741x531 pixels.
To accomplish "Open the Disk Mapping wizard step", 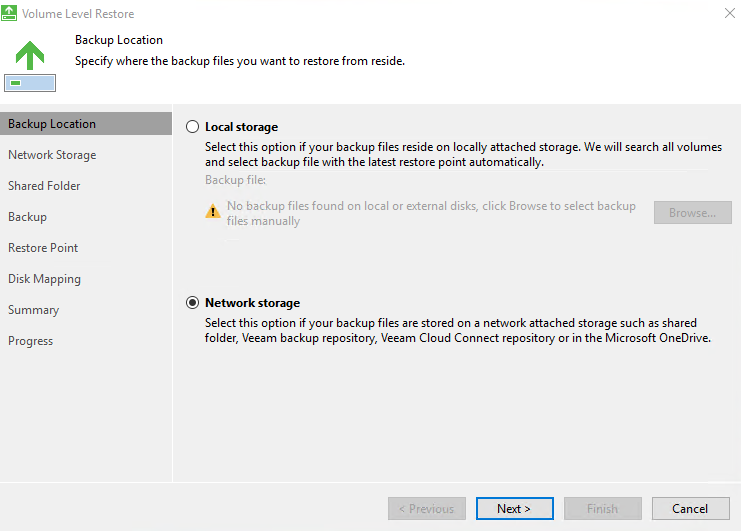I will click(x=44, y=279).
